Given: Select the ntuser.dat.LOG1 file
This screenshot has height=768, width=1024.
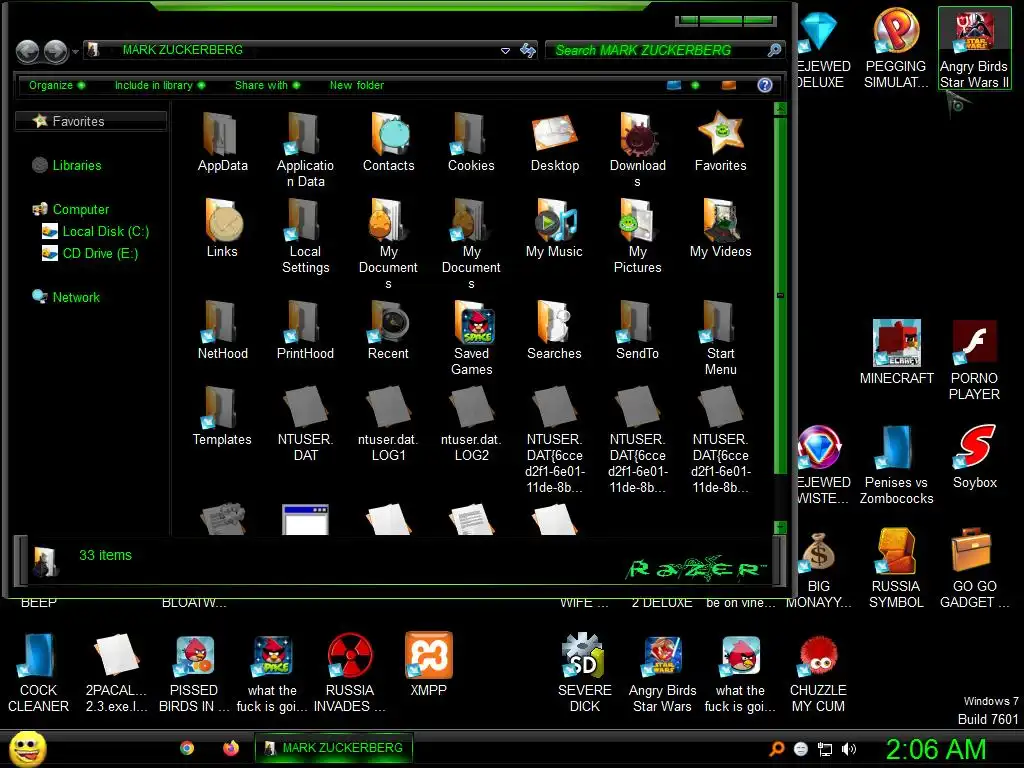Looking at the screenshot, I should [x=388, y=424].
